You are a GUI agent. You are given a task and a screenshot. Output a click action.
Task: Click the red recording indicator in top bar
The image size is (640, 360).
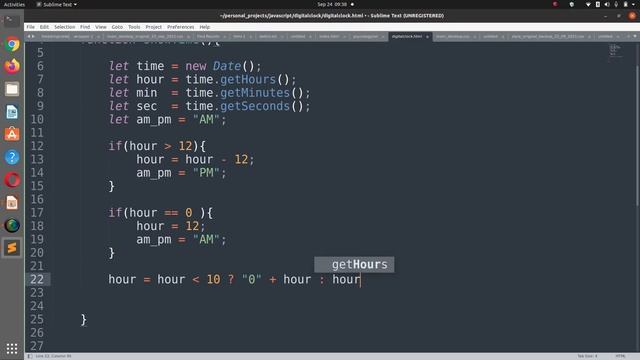click(x=555, y=4)
